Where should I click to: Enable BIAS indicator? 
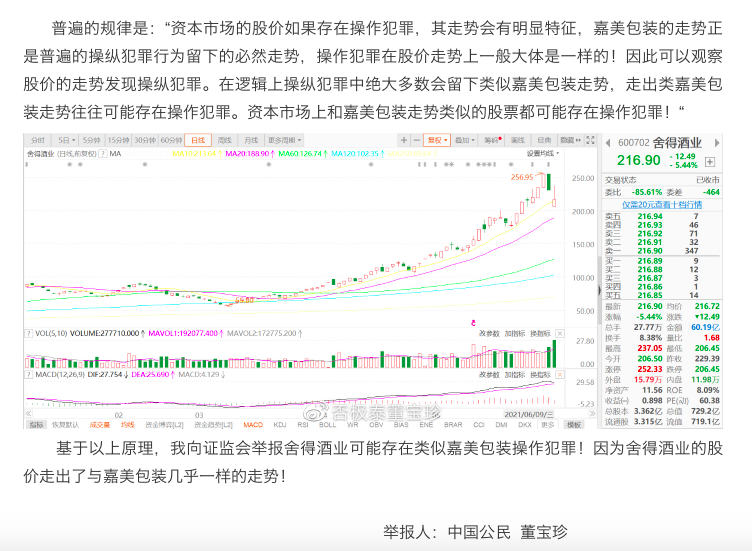click(401, 425)
